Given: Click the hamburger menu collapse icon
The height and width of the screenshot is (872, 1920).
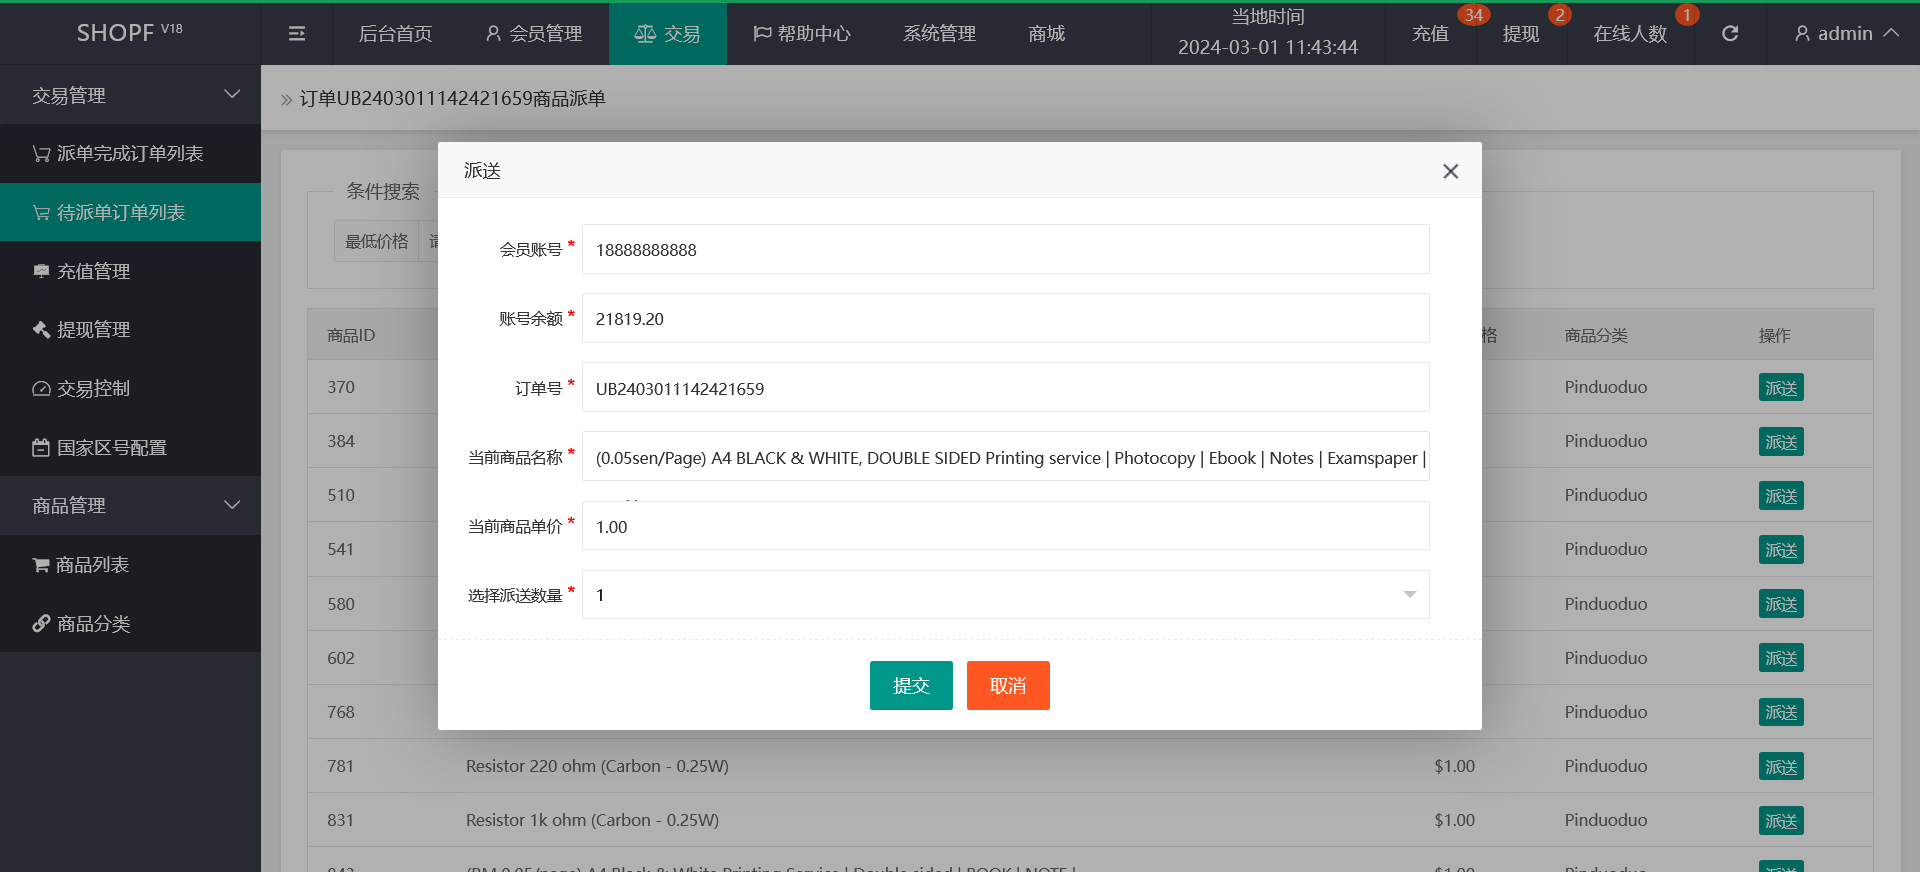Looking at the screenshot, I should (x=296, y=34).
